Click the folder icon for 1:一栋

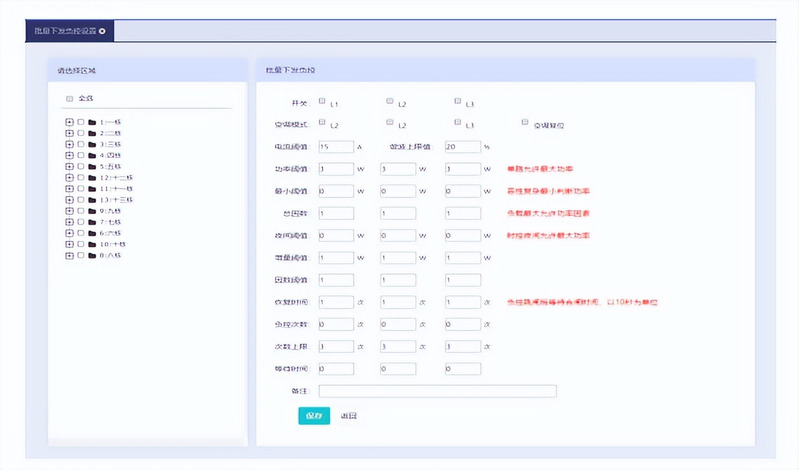coord(92,122)
